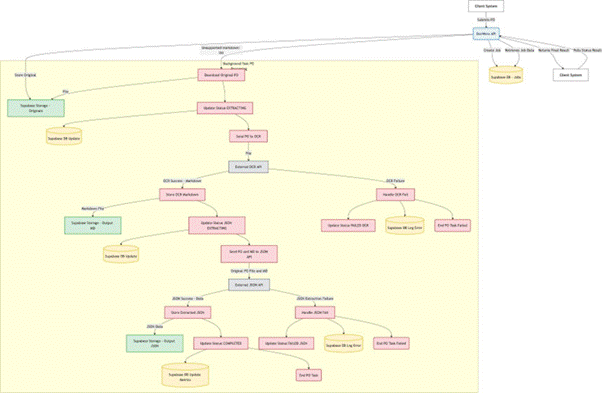This screenshot has height=393, width=602.
Task: Select the Download Original PO node
Action: tap(222, 75)
